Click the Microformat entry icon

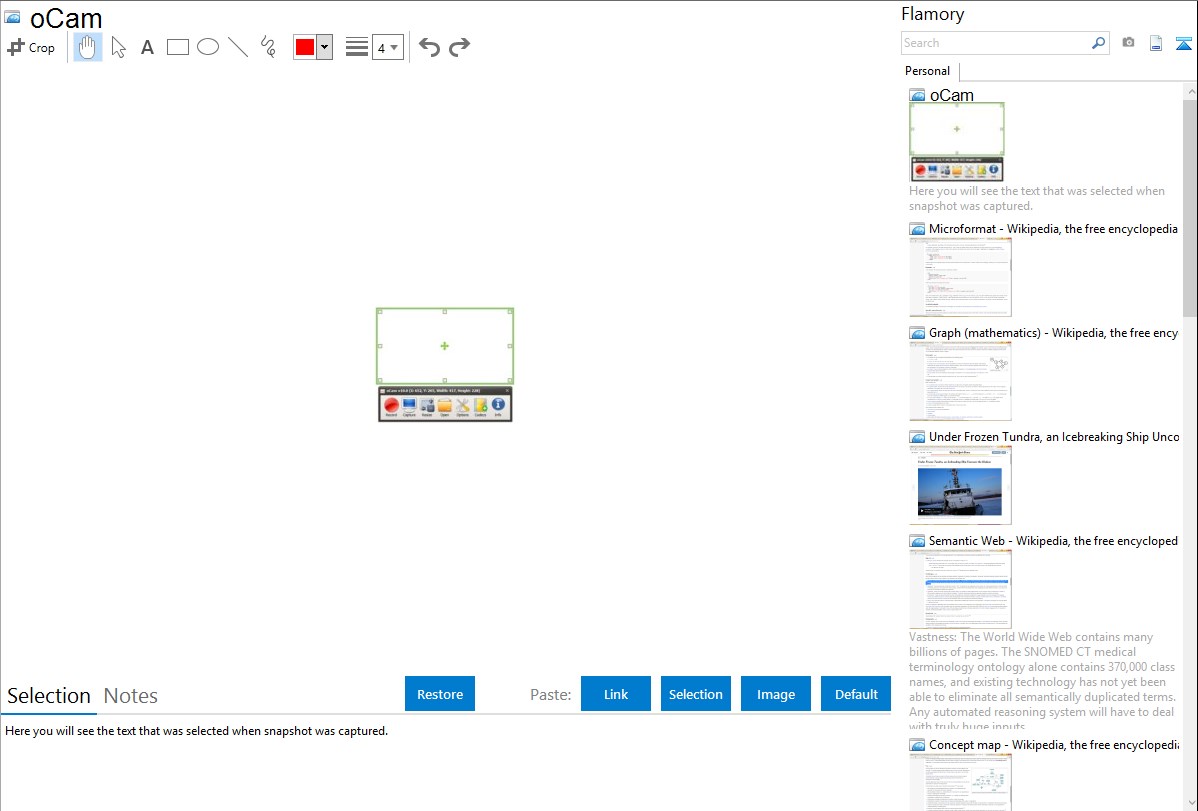pyautogui.click(x=918, y=229)
